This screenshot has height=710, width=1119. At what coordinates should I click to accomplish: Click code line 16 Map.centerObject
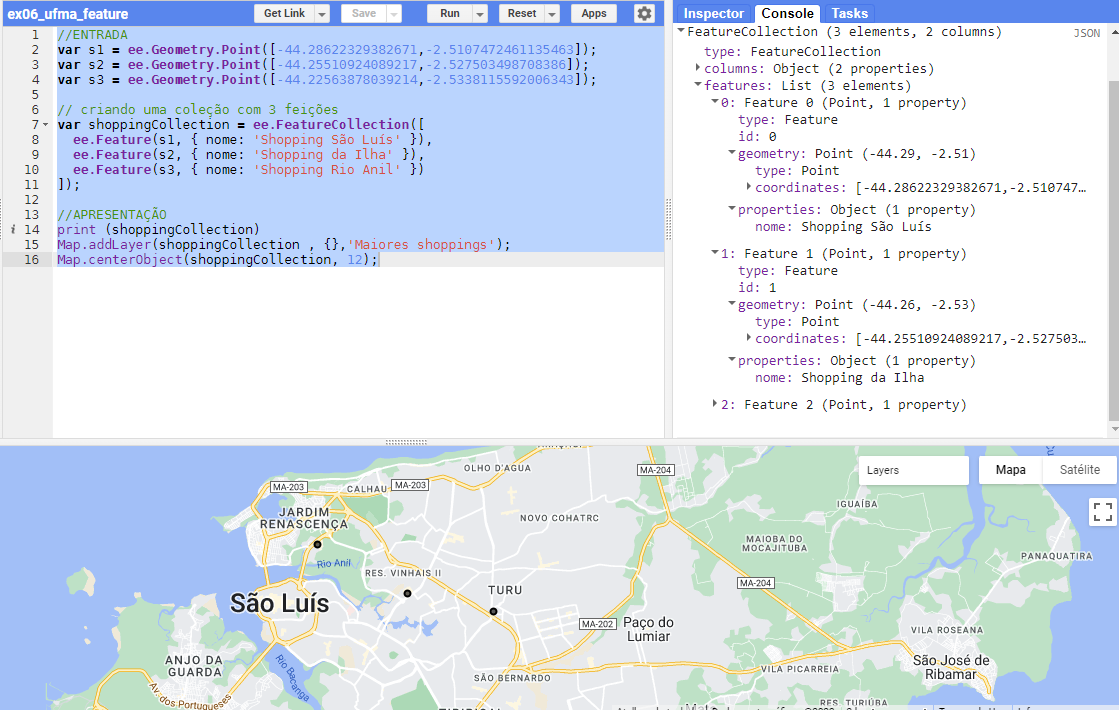click(x=217, y=260)
